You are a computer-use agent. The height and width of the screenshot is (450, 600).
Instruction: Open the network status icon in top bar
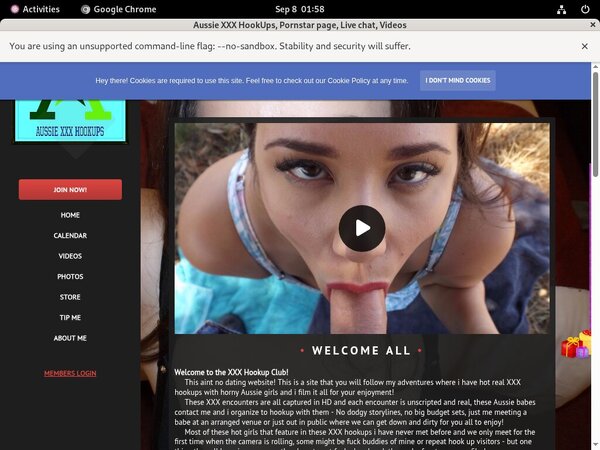point(547,9)
